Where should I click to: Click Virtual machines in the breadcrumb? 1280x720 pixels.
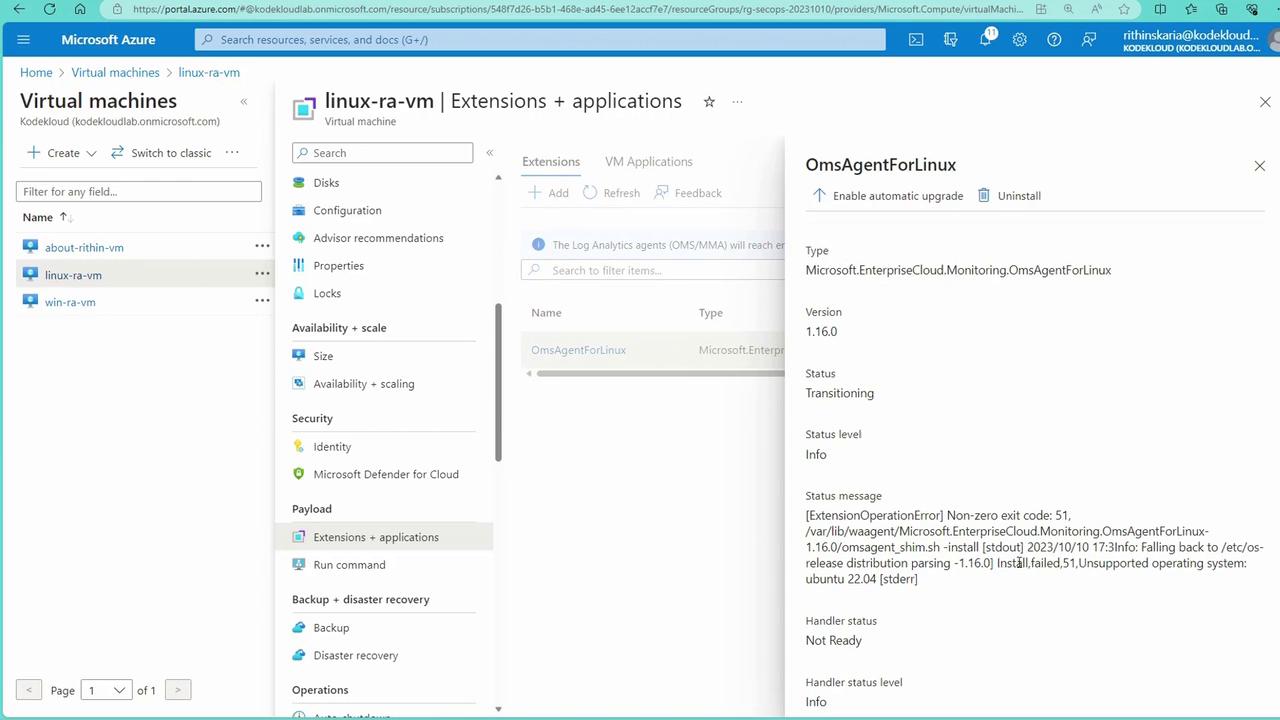click(x=115, y=73)
